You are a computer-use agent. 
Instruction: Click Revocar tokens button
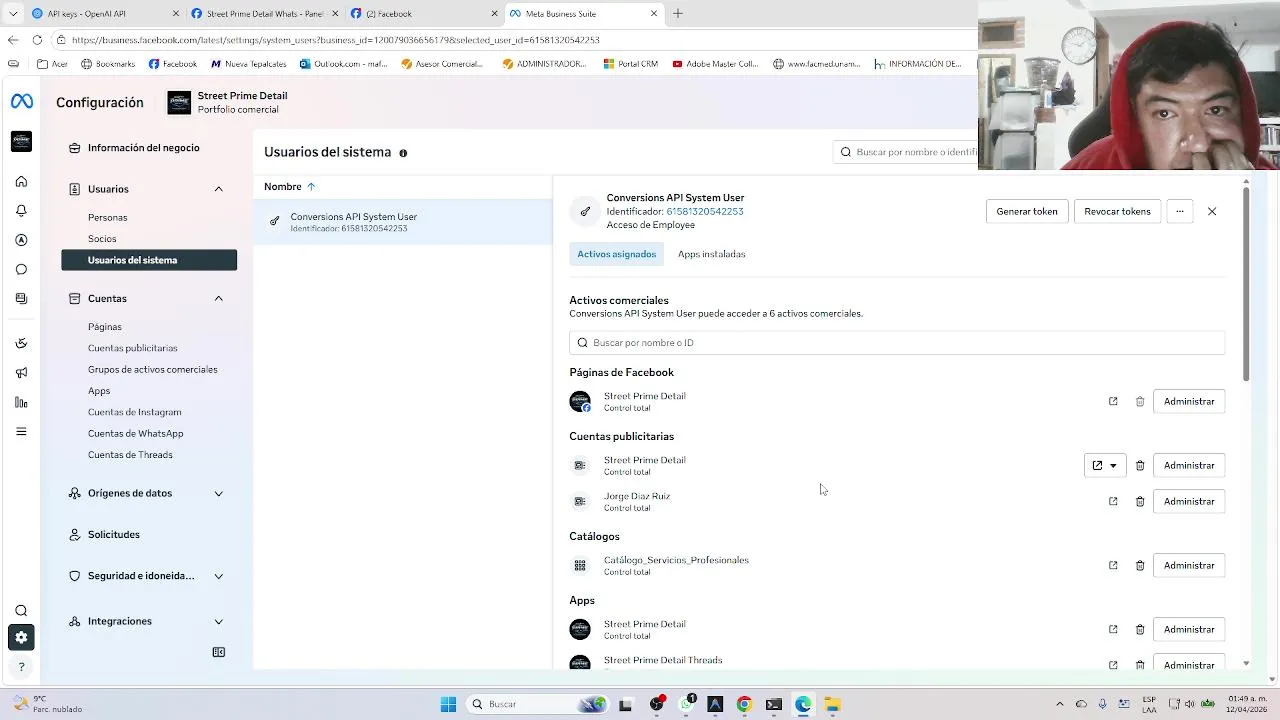pos(1117,211)
